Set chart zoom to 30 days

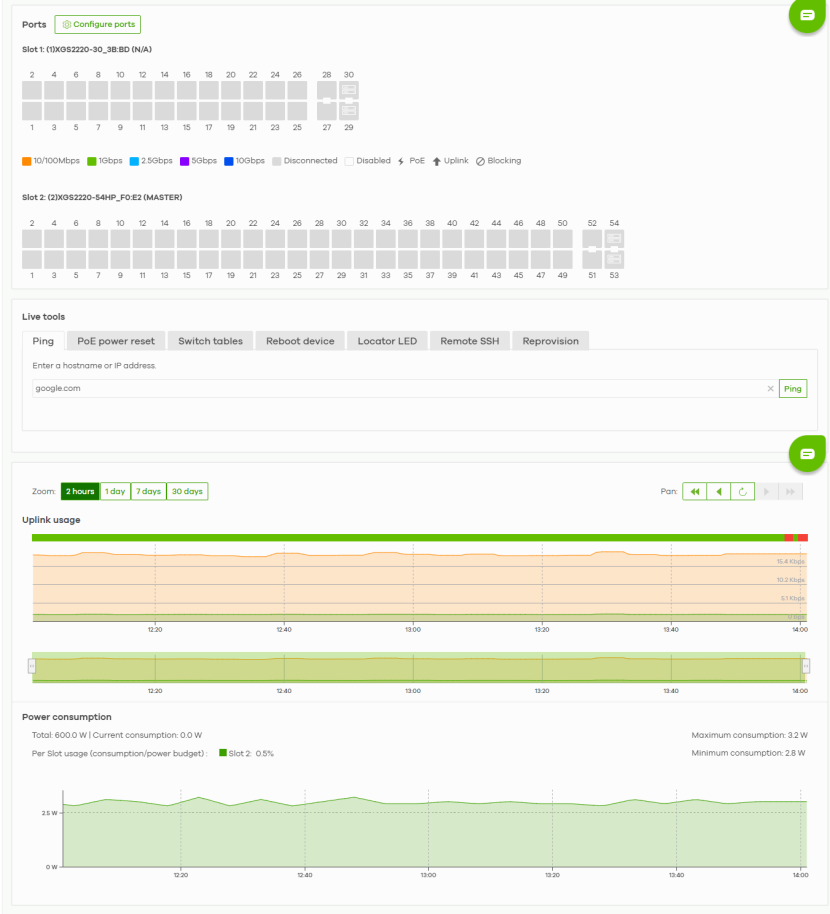[187, 492]
